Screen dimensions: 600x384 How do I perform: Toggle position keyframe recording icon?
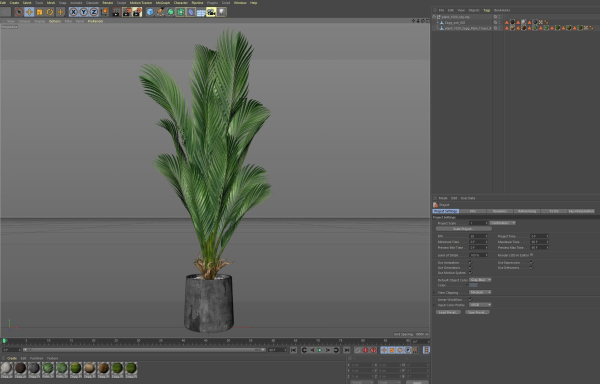coord(384,350)
